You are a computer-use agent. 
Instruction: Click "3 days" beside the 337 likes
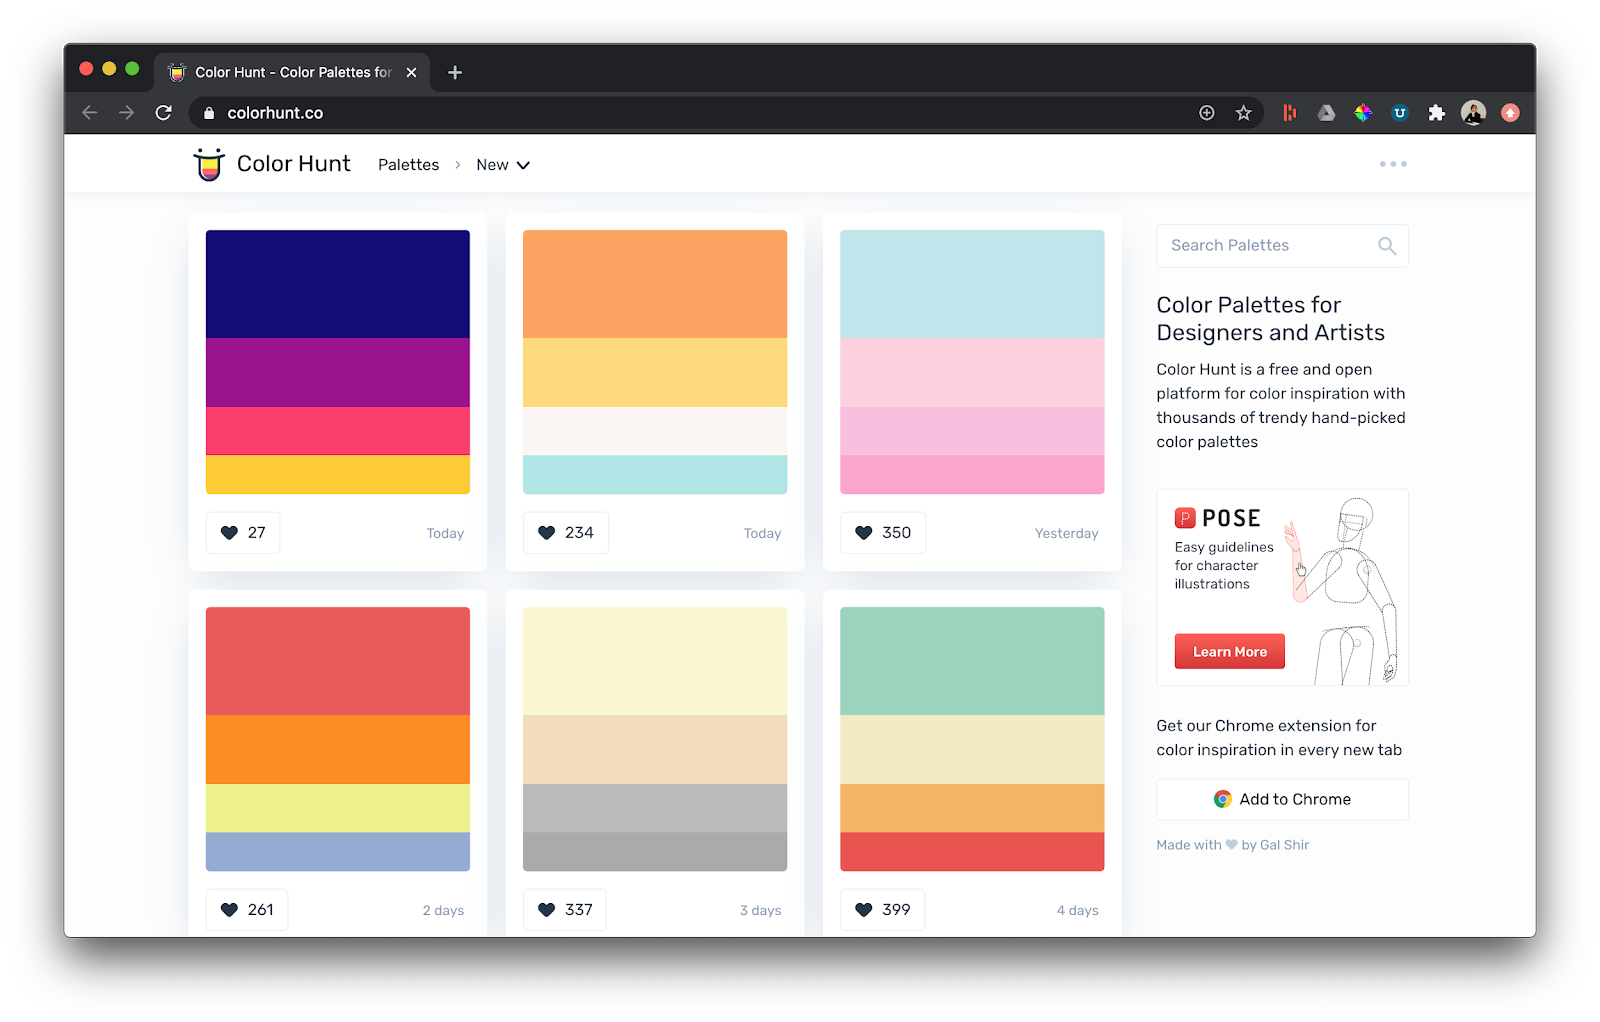point(760,911)
